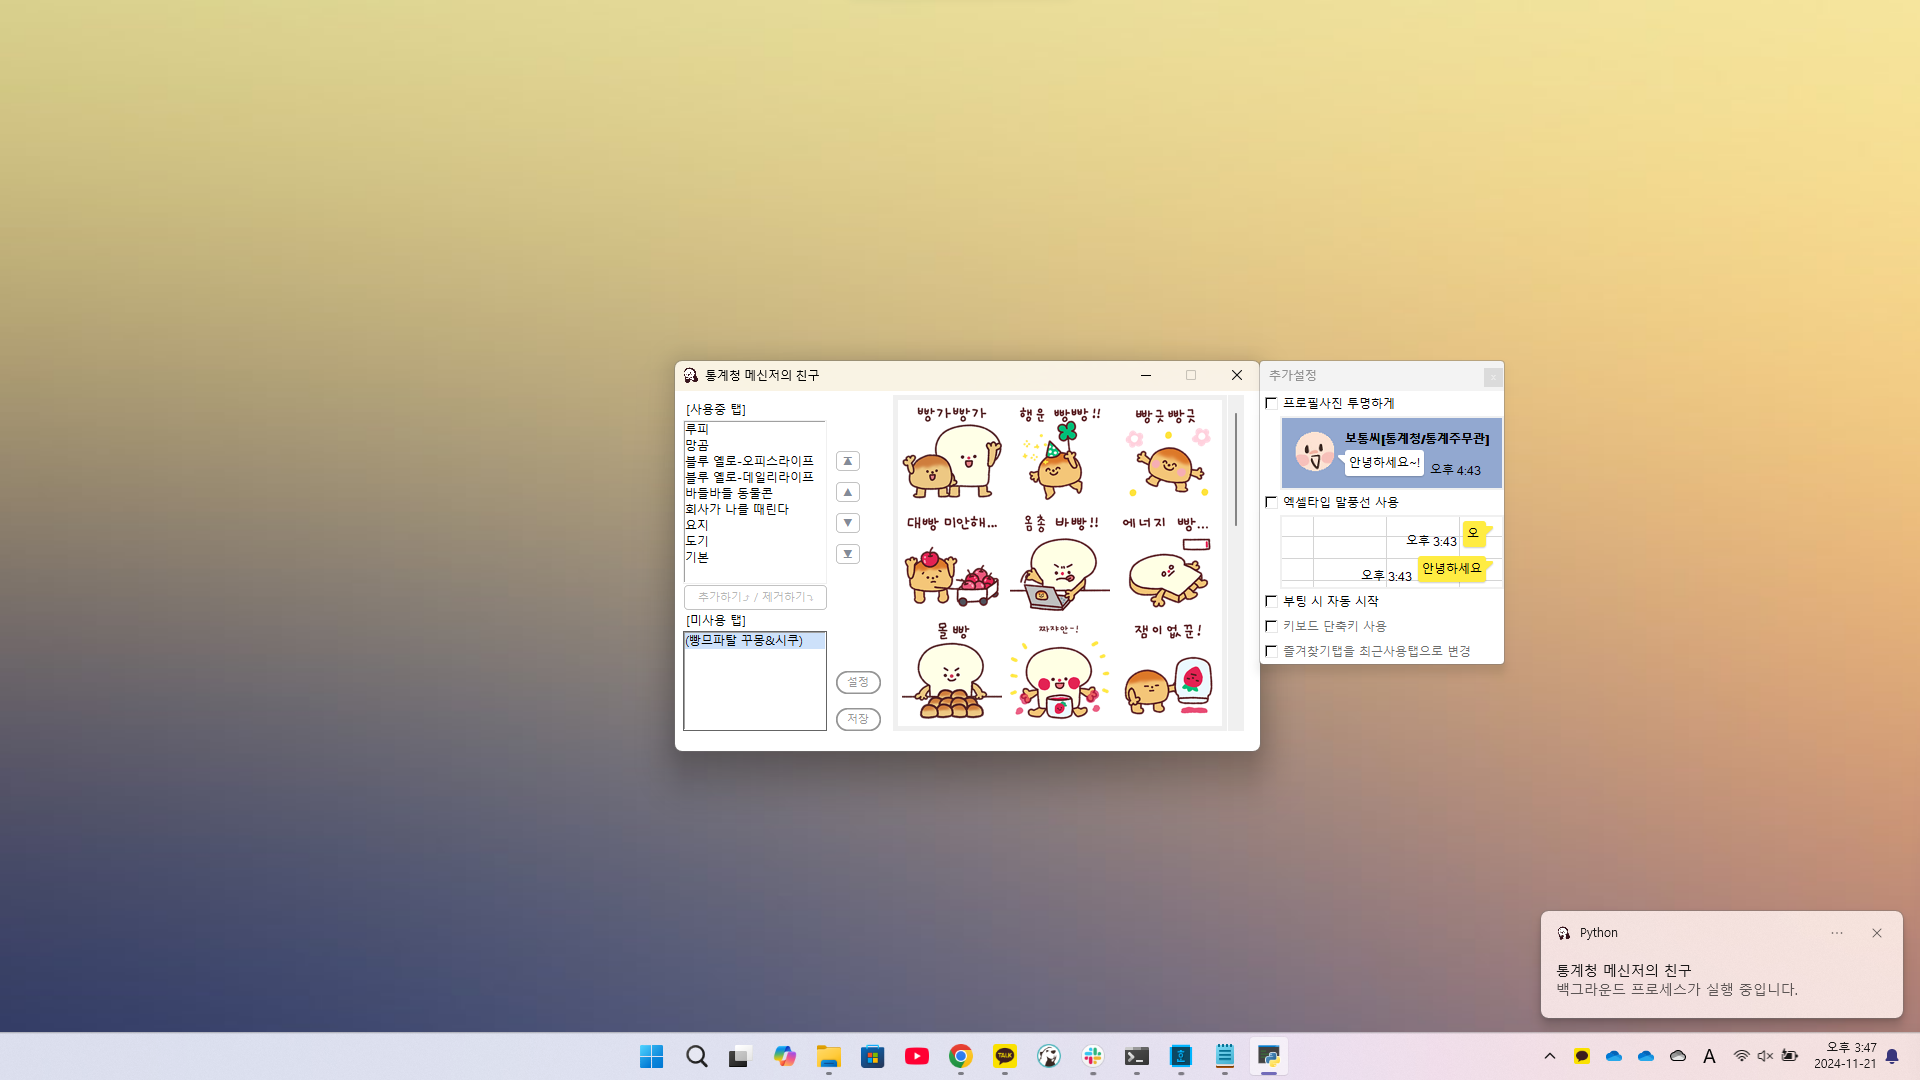Open Notepad from taskbar

point(1224,1056)
